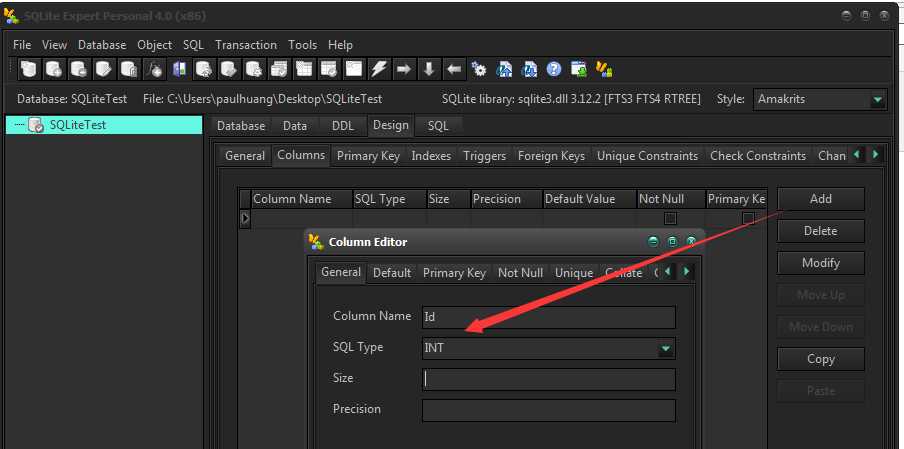Click the database with plus sign toolbar icon
Image resolution: width=904 pixels, height=449 pixels.
(x=54, y=69)
